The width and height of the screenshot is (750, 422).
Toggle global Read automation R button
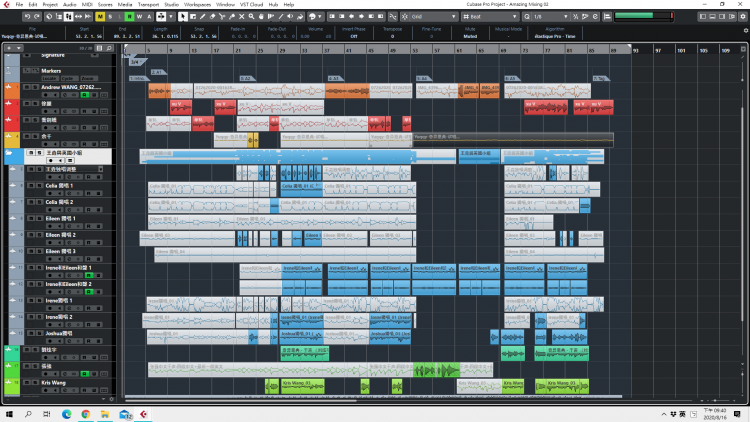[130, 17]
